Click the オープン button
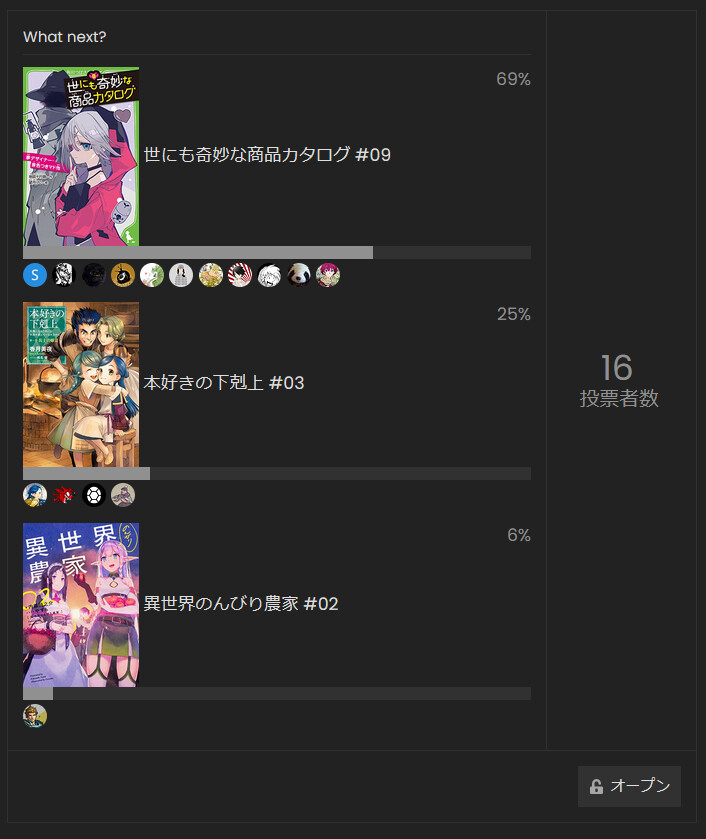This screenshot has height=839, width=706. [x=629, y=786]
